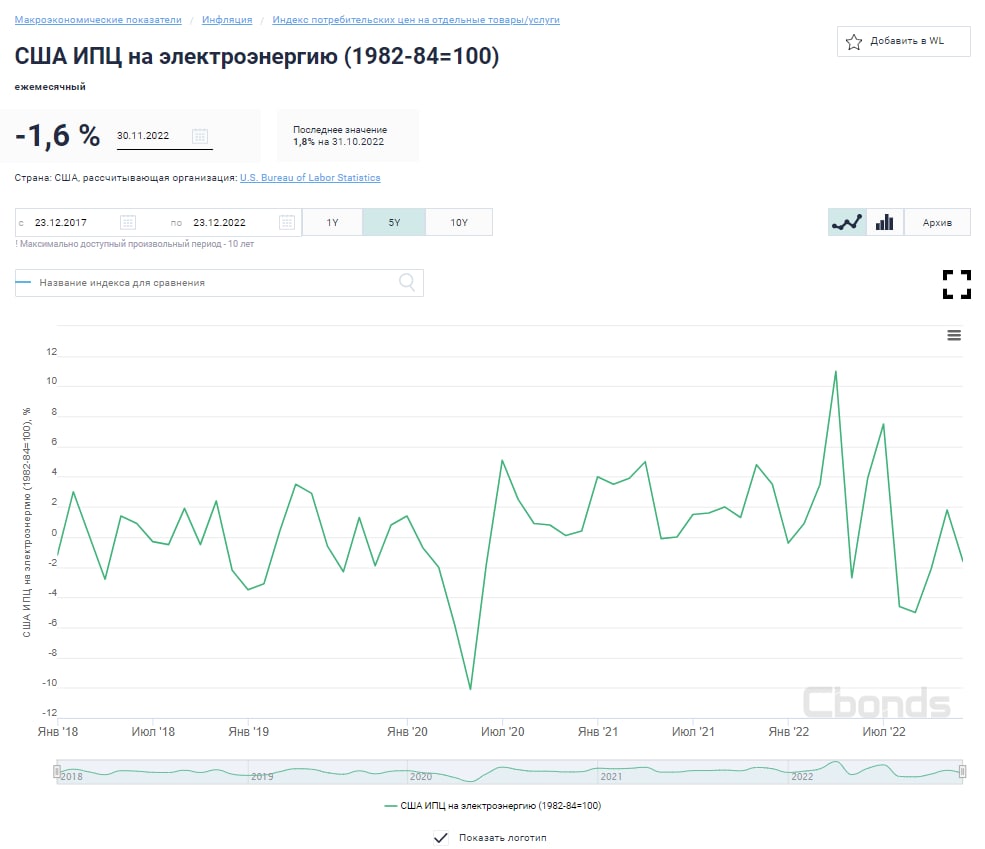985x849 pixels.
Task: Open the Макроэкономические показатели breadcrumb
Action: (98, 20)
